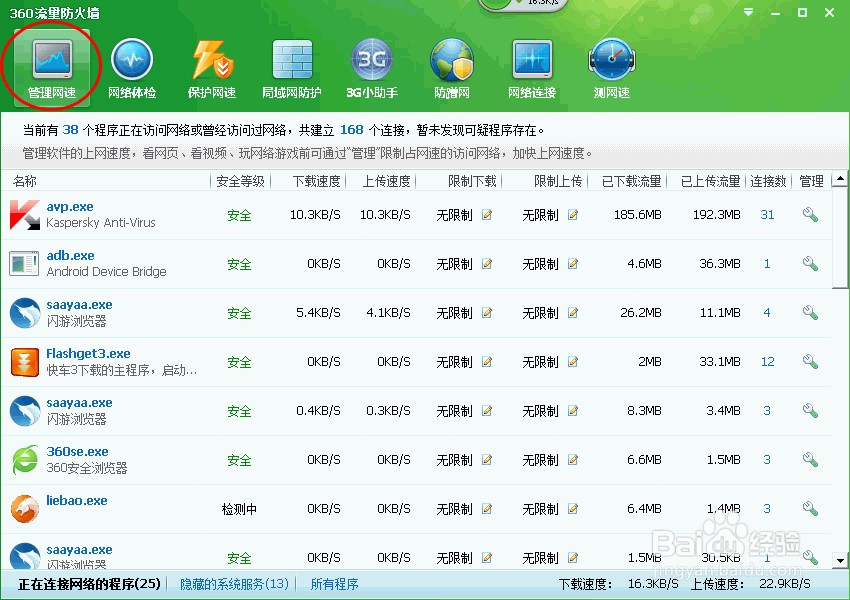850x600 pixels.
Task: Sort by 已下载流量 column header
Action: click(x=631, y=181)
